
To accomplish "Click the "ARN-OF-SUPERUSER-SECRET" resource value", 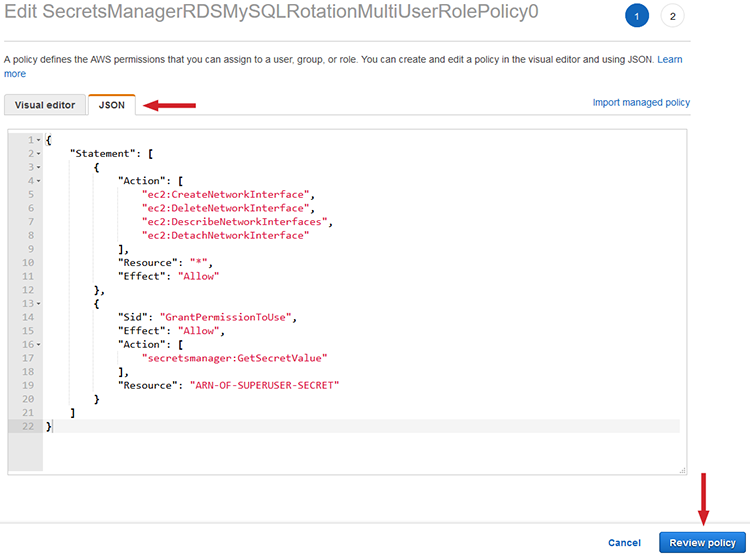I will (265, 385).
